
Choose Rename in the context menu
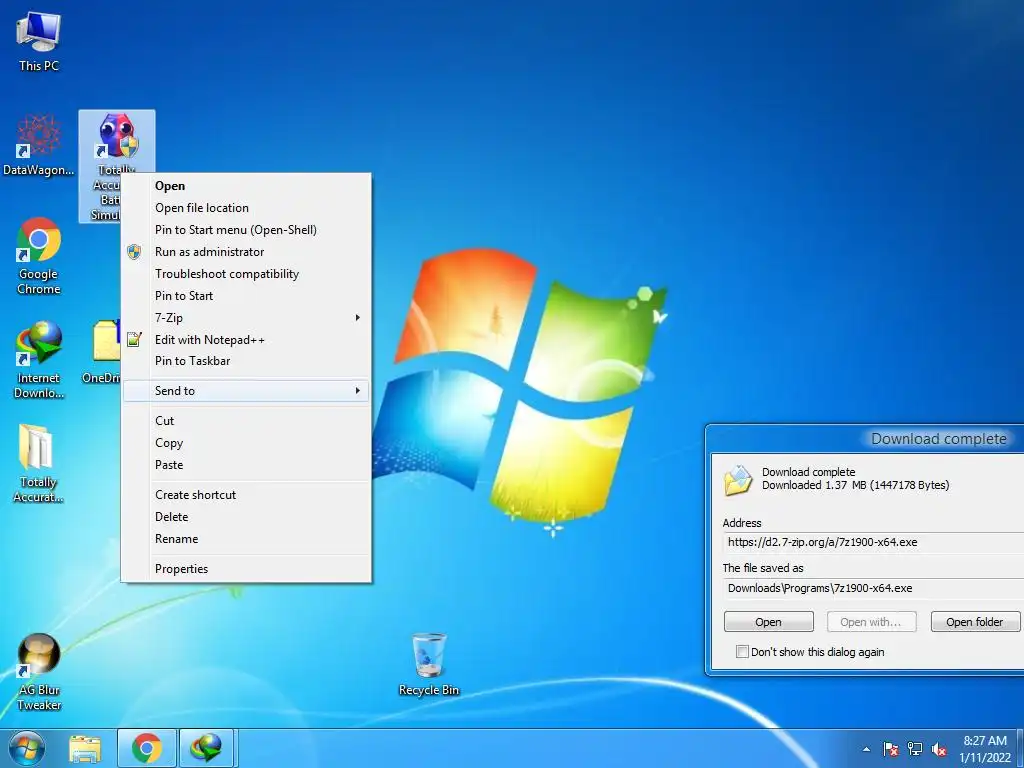point(246,539)
